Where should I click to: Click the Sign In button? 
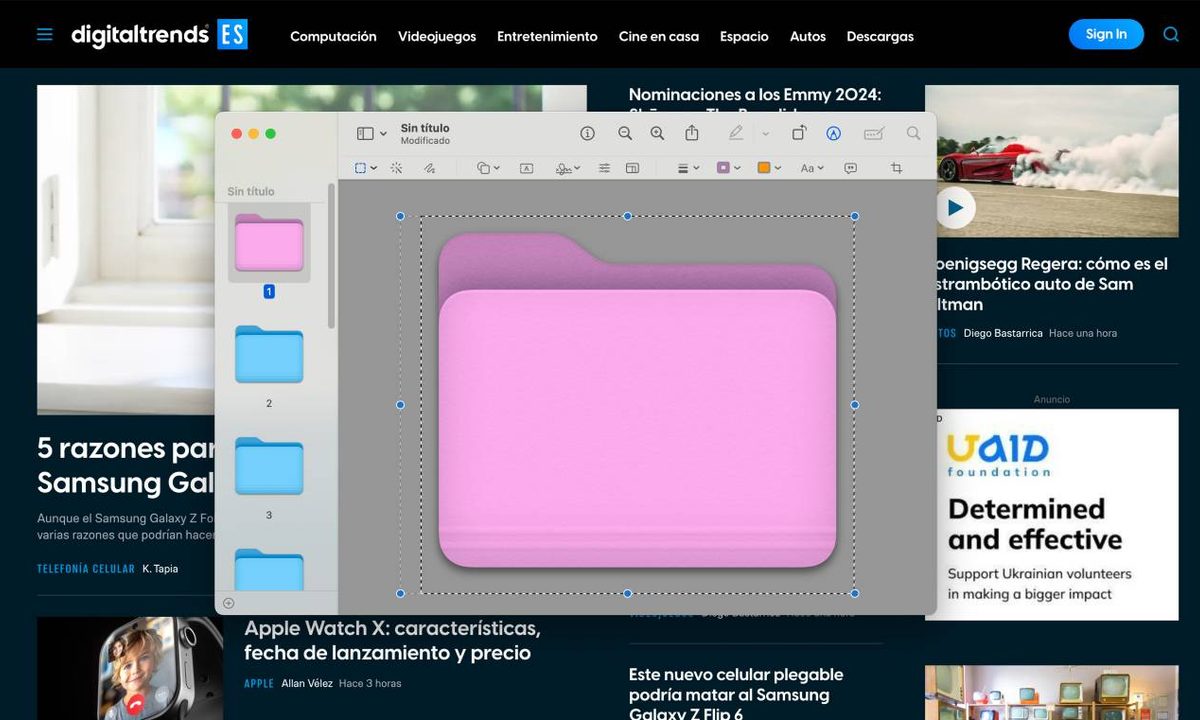click(x=1106, y=33)
